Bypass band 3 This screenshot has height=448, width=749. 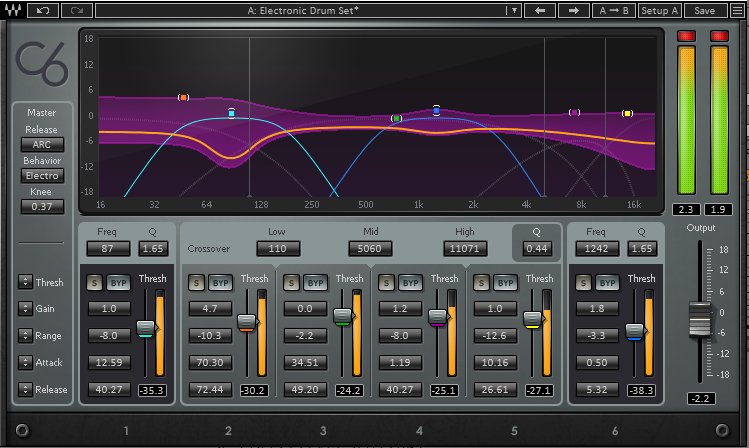click(315, 283)
